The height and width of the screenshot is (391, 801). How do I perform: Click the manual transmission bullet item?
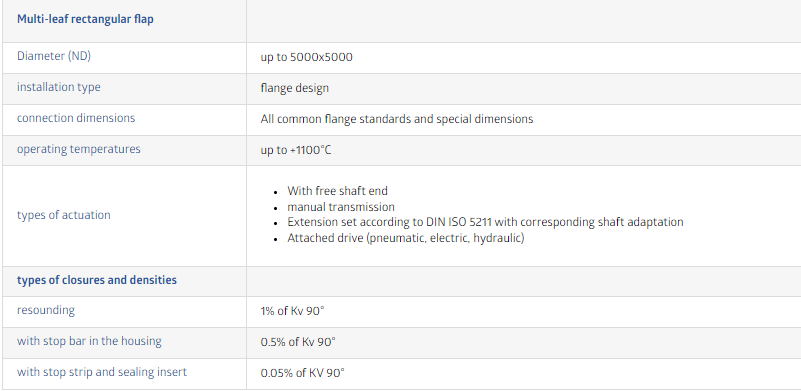pyautogui.click(x=341, y=207)
